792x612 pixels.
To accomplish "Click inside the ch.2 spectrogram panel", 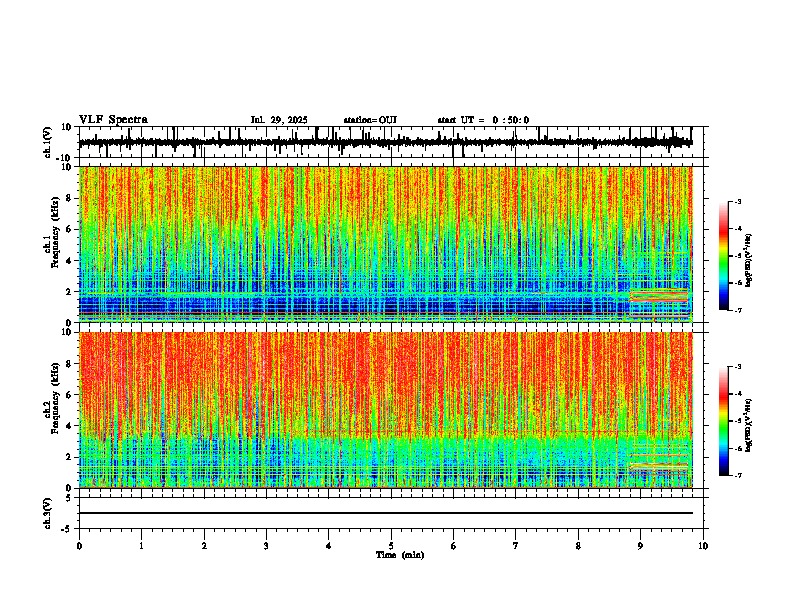I will coord(385,410).
